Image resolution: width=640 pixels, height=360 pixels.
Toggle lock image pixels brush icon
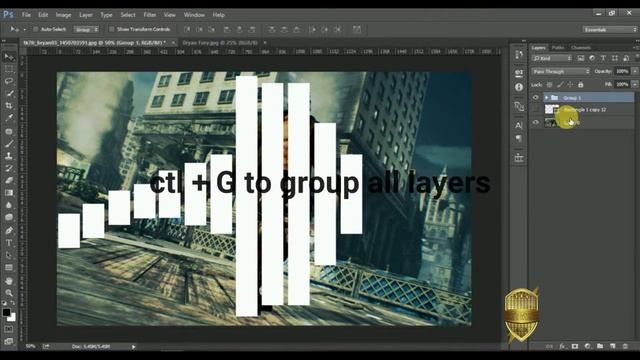click(x=560, y=84)
